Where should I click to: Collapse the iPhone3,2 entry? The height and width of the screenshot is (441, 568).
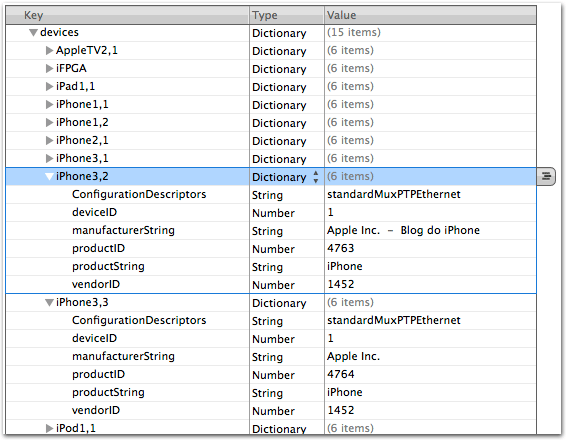(49, 176)
